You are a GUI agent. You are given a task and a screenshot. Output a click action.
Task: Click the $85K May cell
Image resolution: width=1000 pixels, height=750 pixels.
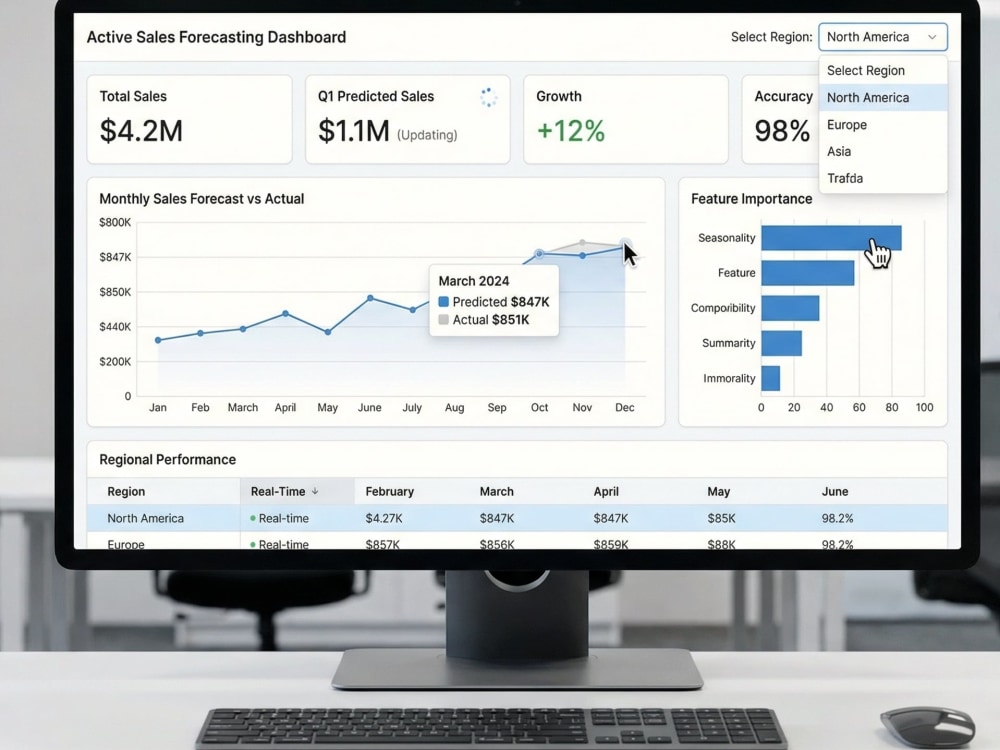pyautogui.click(x=721, y=518)
